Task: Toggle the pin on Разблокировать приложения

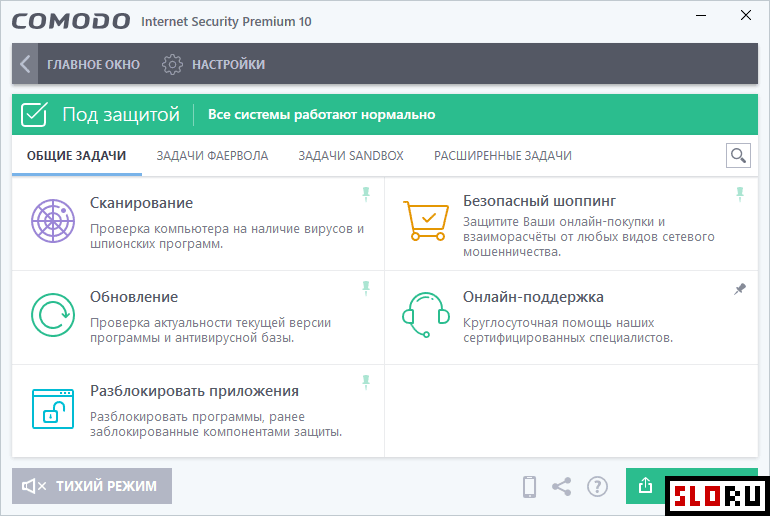Action: [x=366, y=382]
